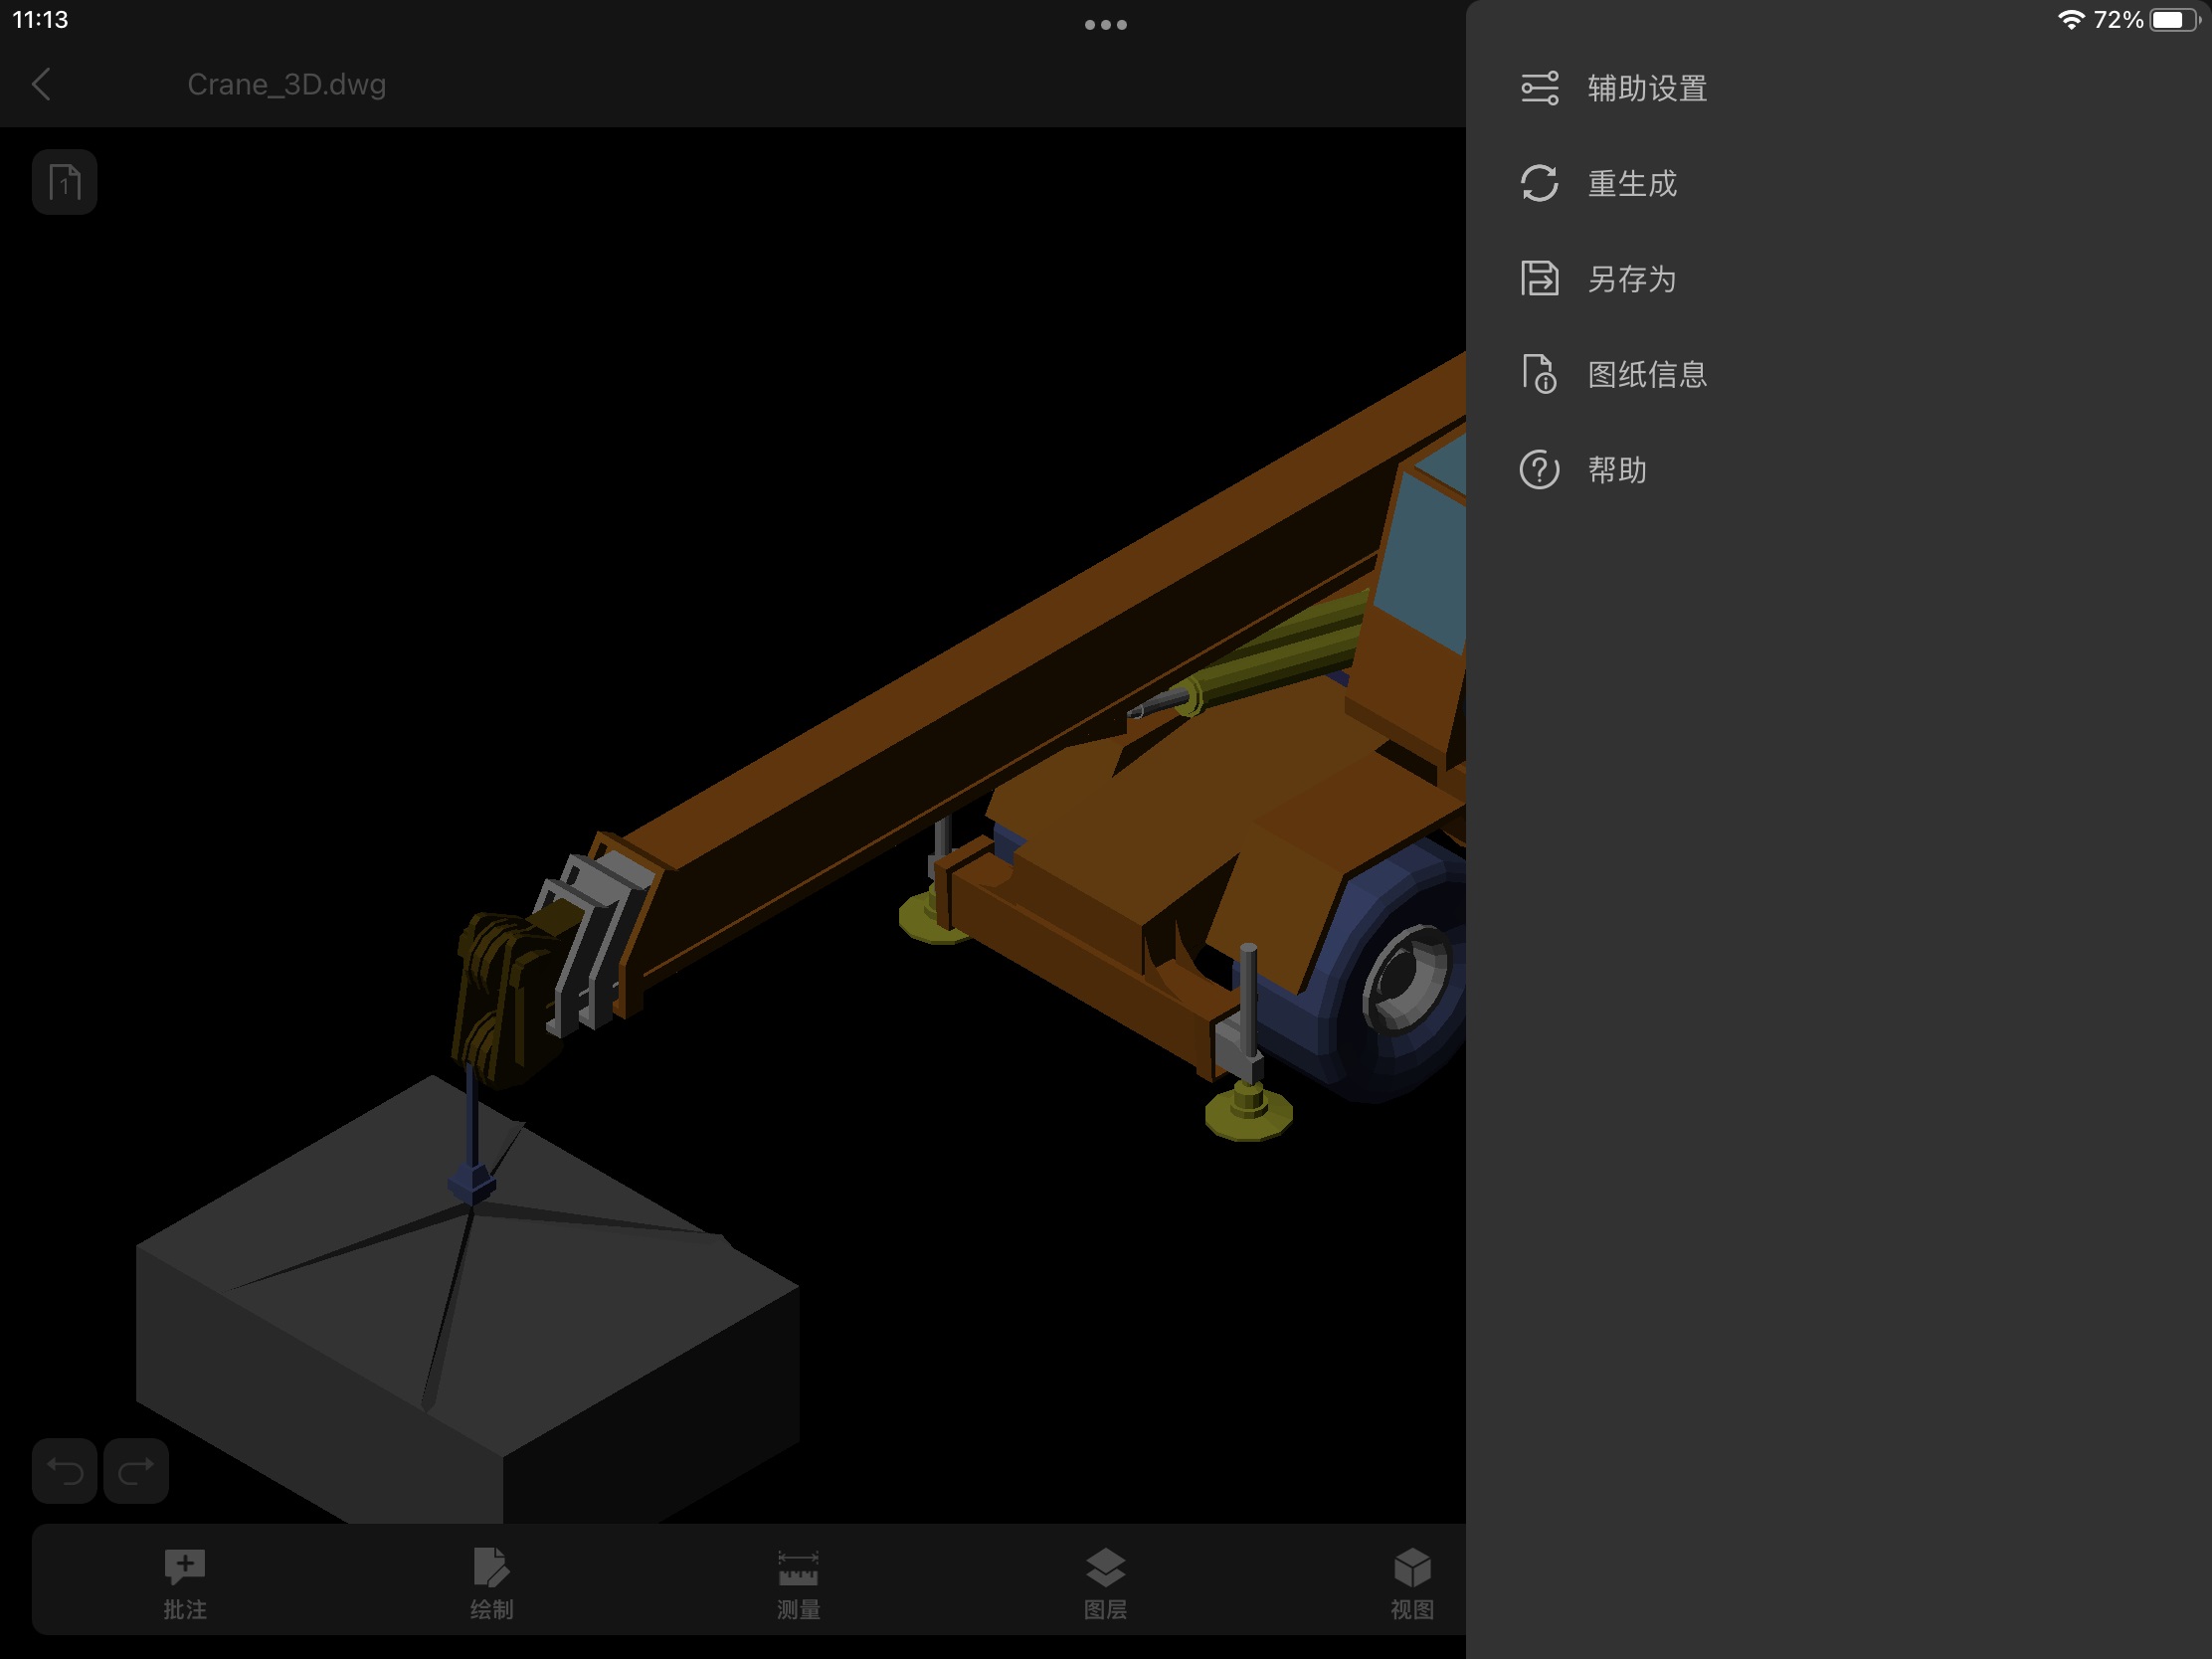The height and width of the screenshot is (1659, 2212).
Task: Open the 图层 layers panel
Action: point(1105,1581)
